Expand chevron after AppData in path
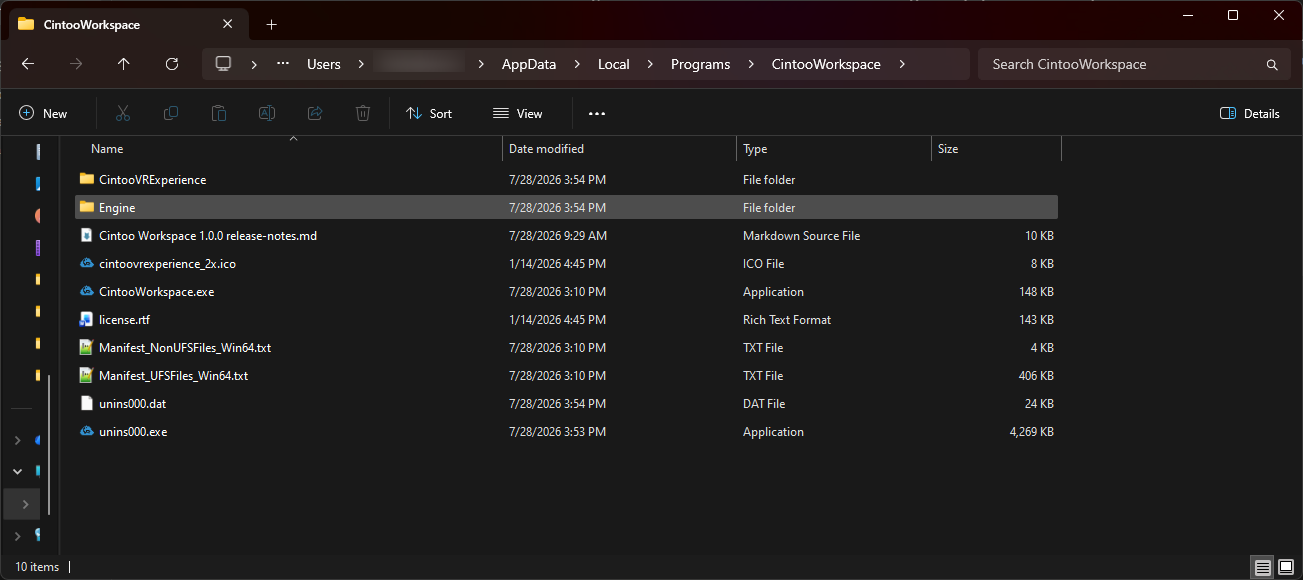The image size is (1303, 580). 577,64
